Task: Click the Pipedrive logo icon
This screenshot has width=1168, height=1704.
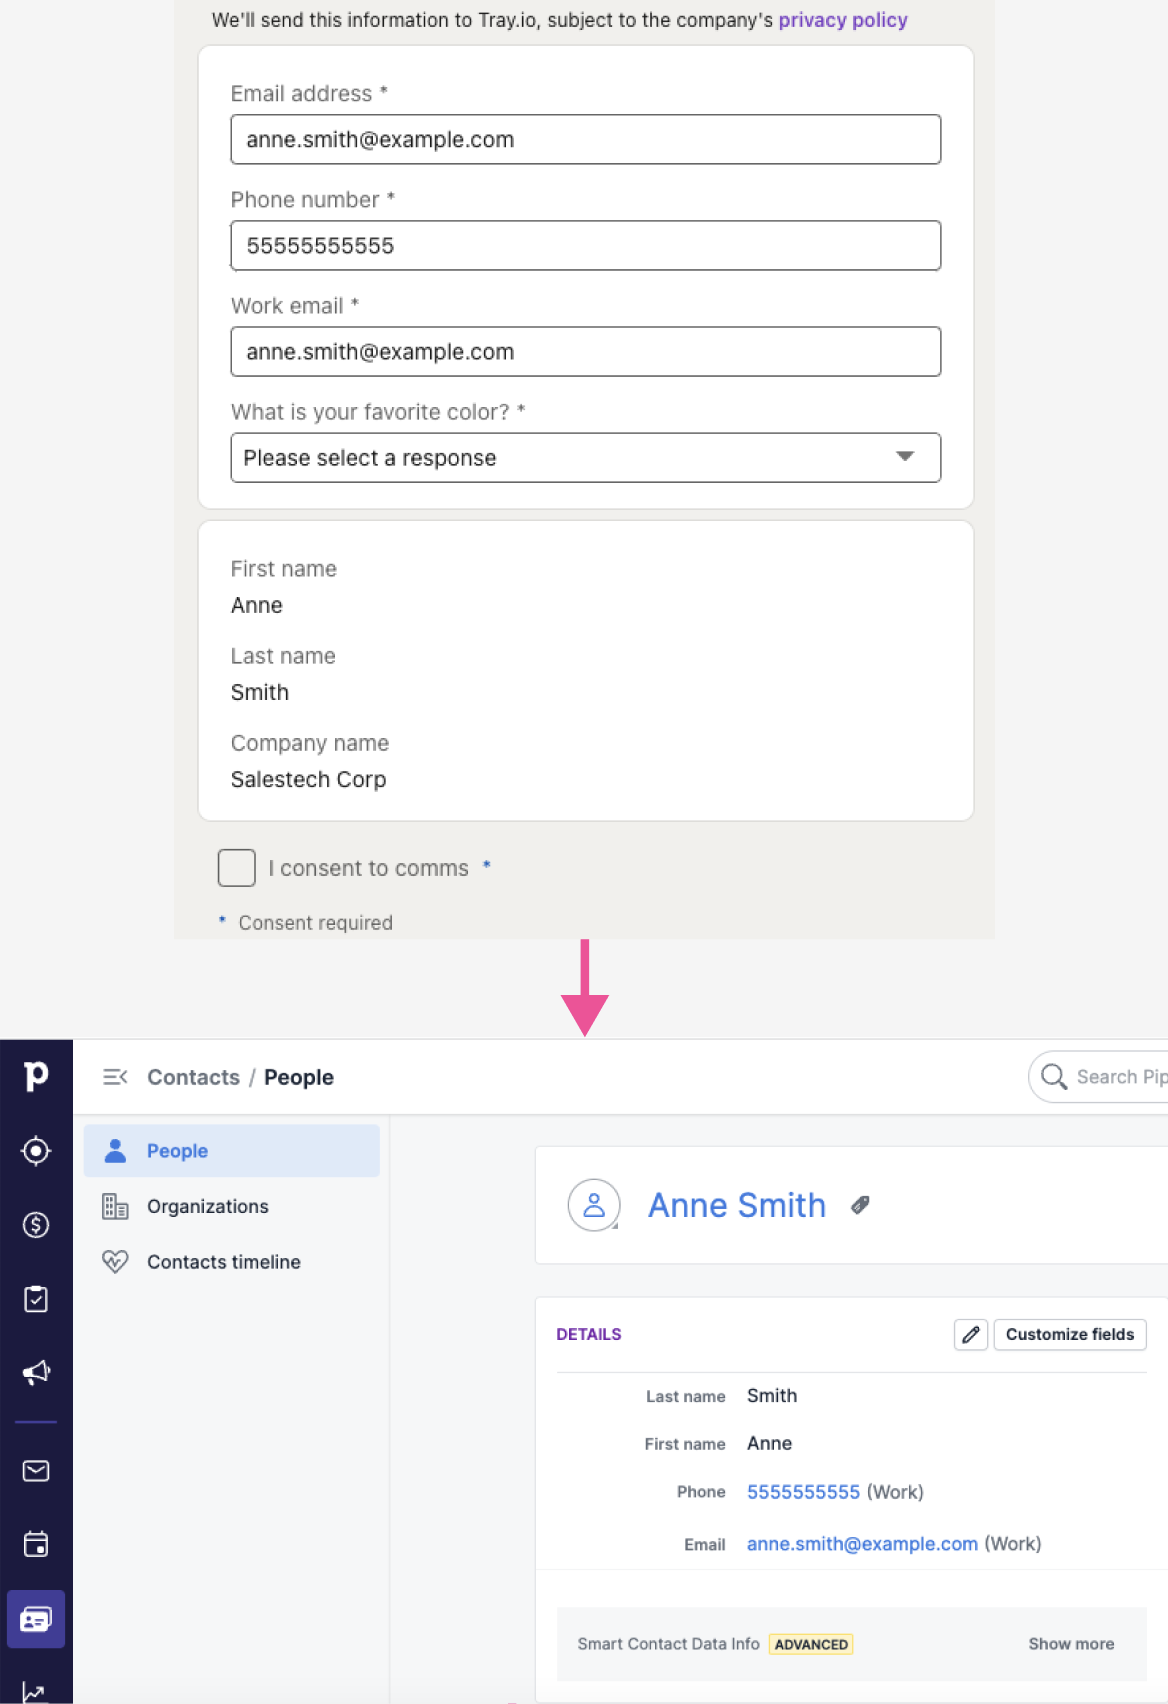Action: (36, 1076)
